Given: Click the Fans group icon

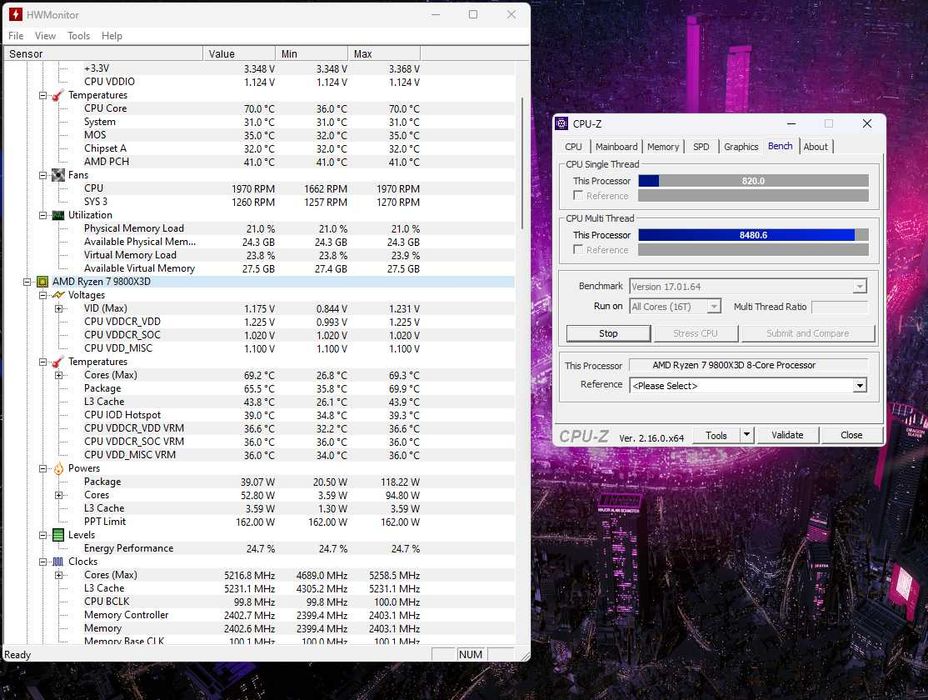Looking at the screenshot, I should tap(58, 175).
